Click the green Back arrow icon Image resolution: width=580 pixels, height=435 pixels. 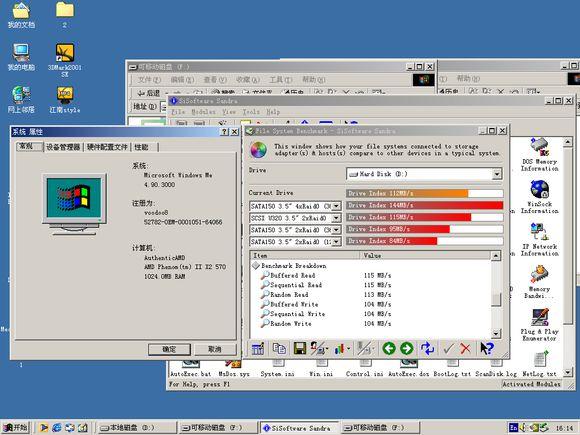tap(389, 348)
